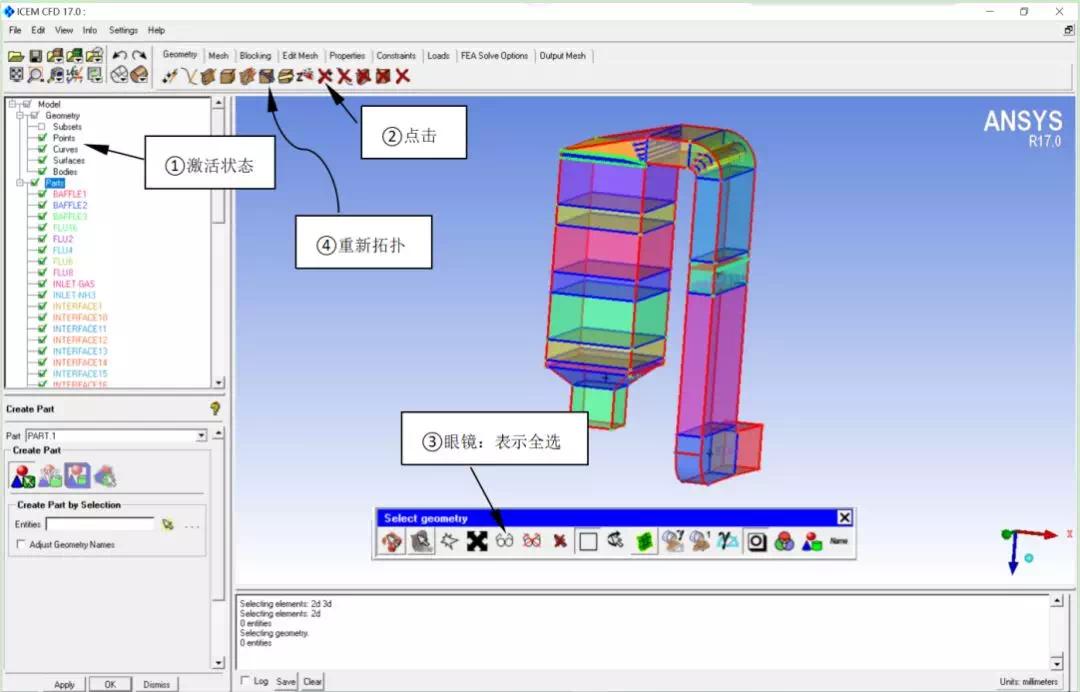This screenshot has height=692, width=1080.
Task: Uncheck the FLU2 part checkbox
Action: pyautogui.click(x=42, y=238)
